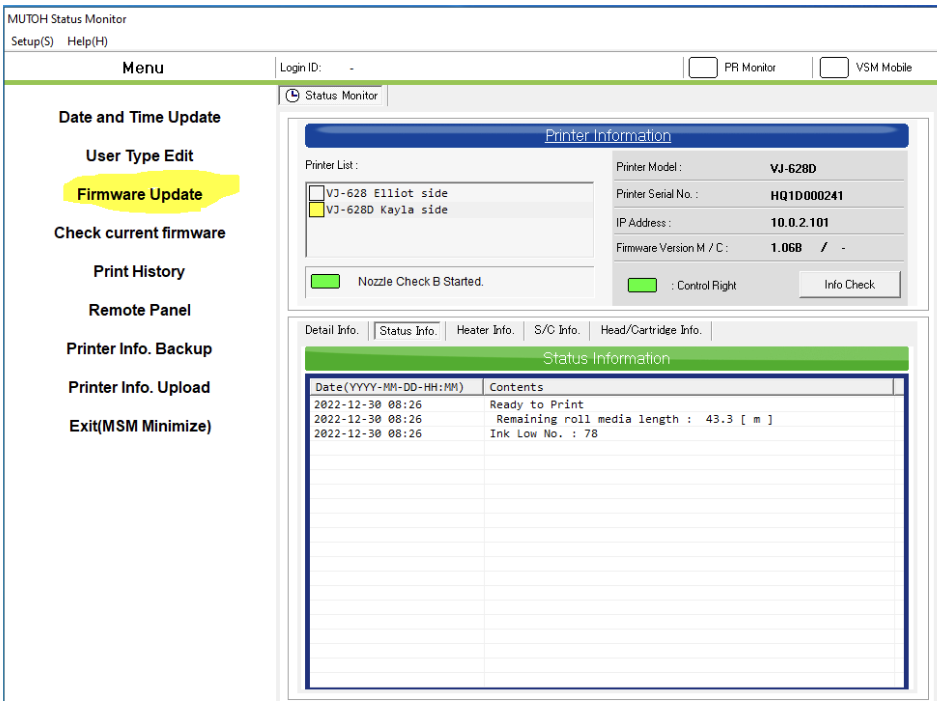Open the Head/Cartridge Info. tab
Viewport: 948px width, 726px height.
(651, 330)
